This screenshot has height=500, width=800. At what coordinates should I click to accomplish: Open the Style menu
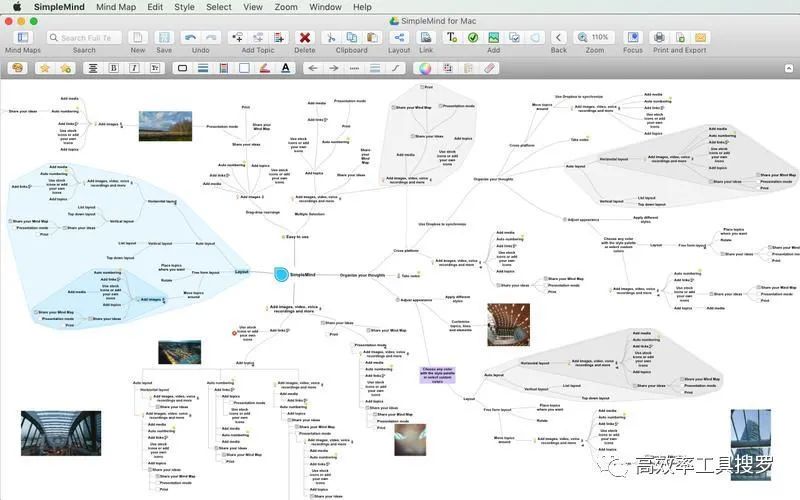[184, 6]
